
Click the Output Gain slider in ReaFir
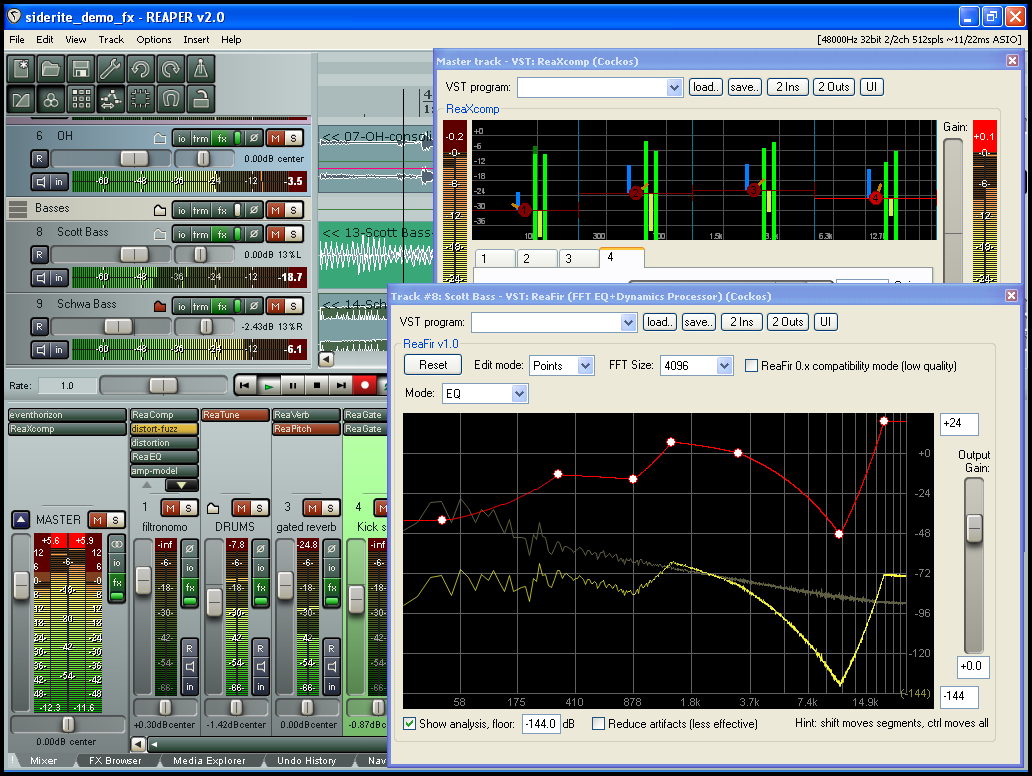[x=973, y=527]
